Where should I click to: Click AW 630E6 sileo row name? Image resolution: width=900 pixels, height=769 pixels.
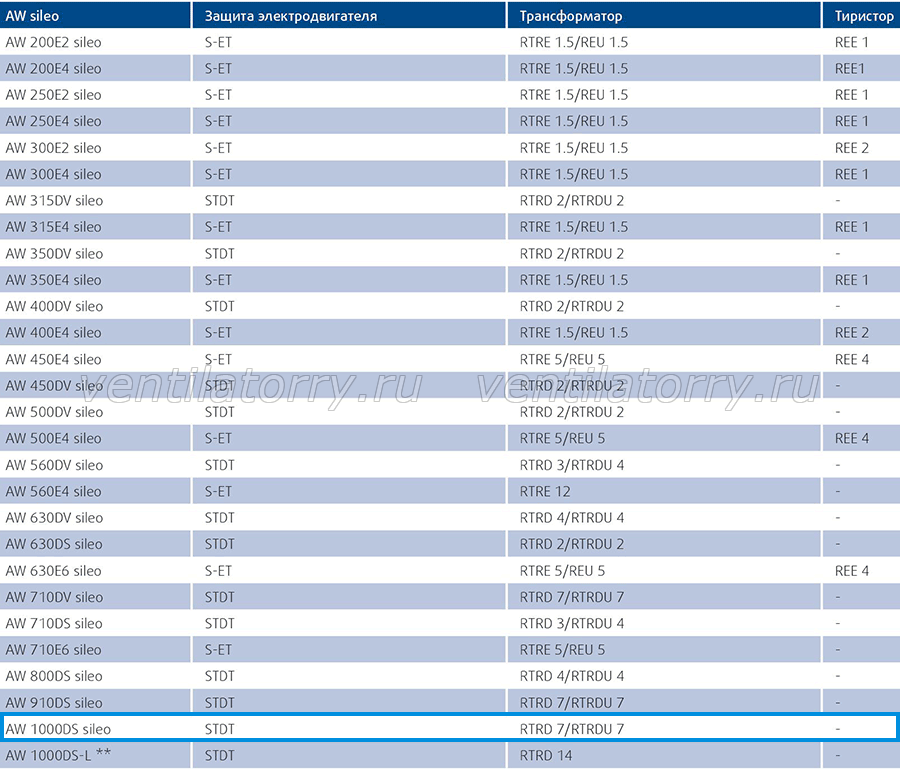point(53,571)
